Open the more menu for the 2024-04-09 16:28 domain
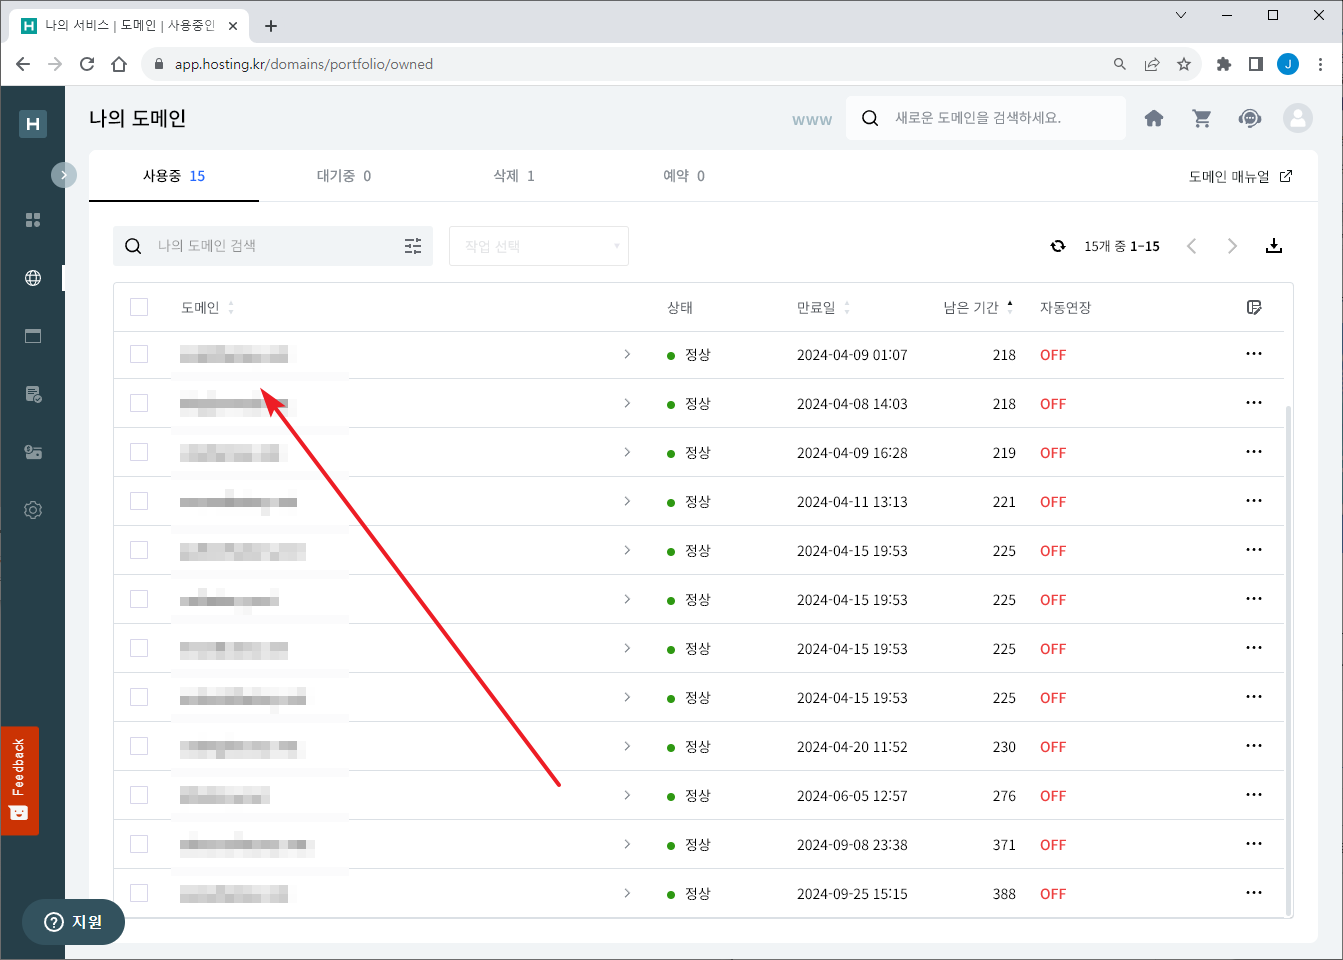 tap(1254, 452)
